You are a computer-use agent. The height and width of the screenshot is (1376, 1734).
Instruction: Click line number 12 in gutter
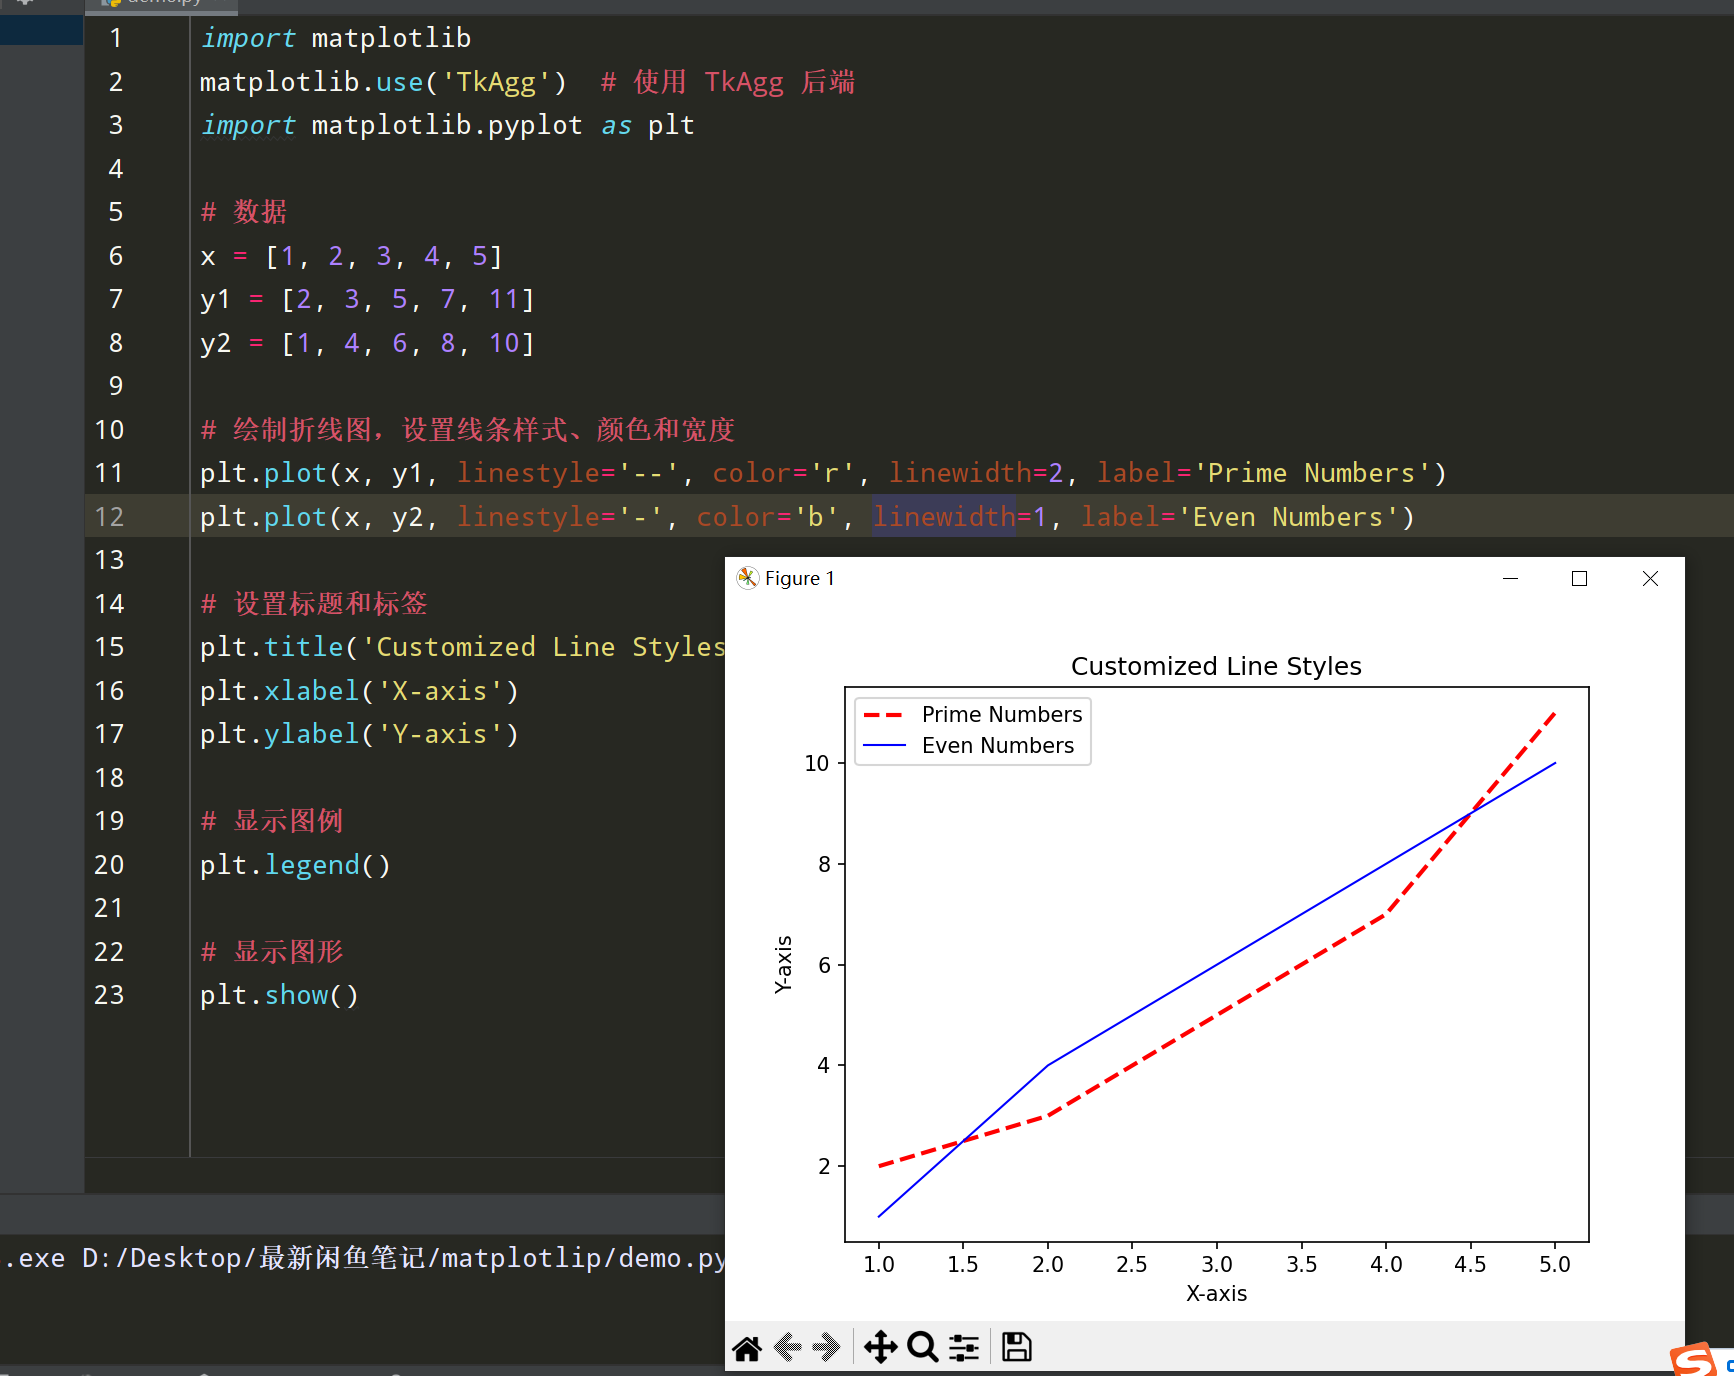pyautogui.click(x=109, y=517)
